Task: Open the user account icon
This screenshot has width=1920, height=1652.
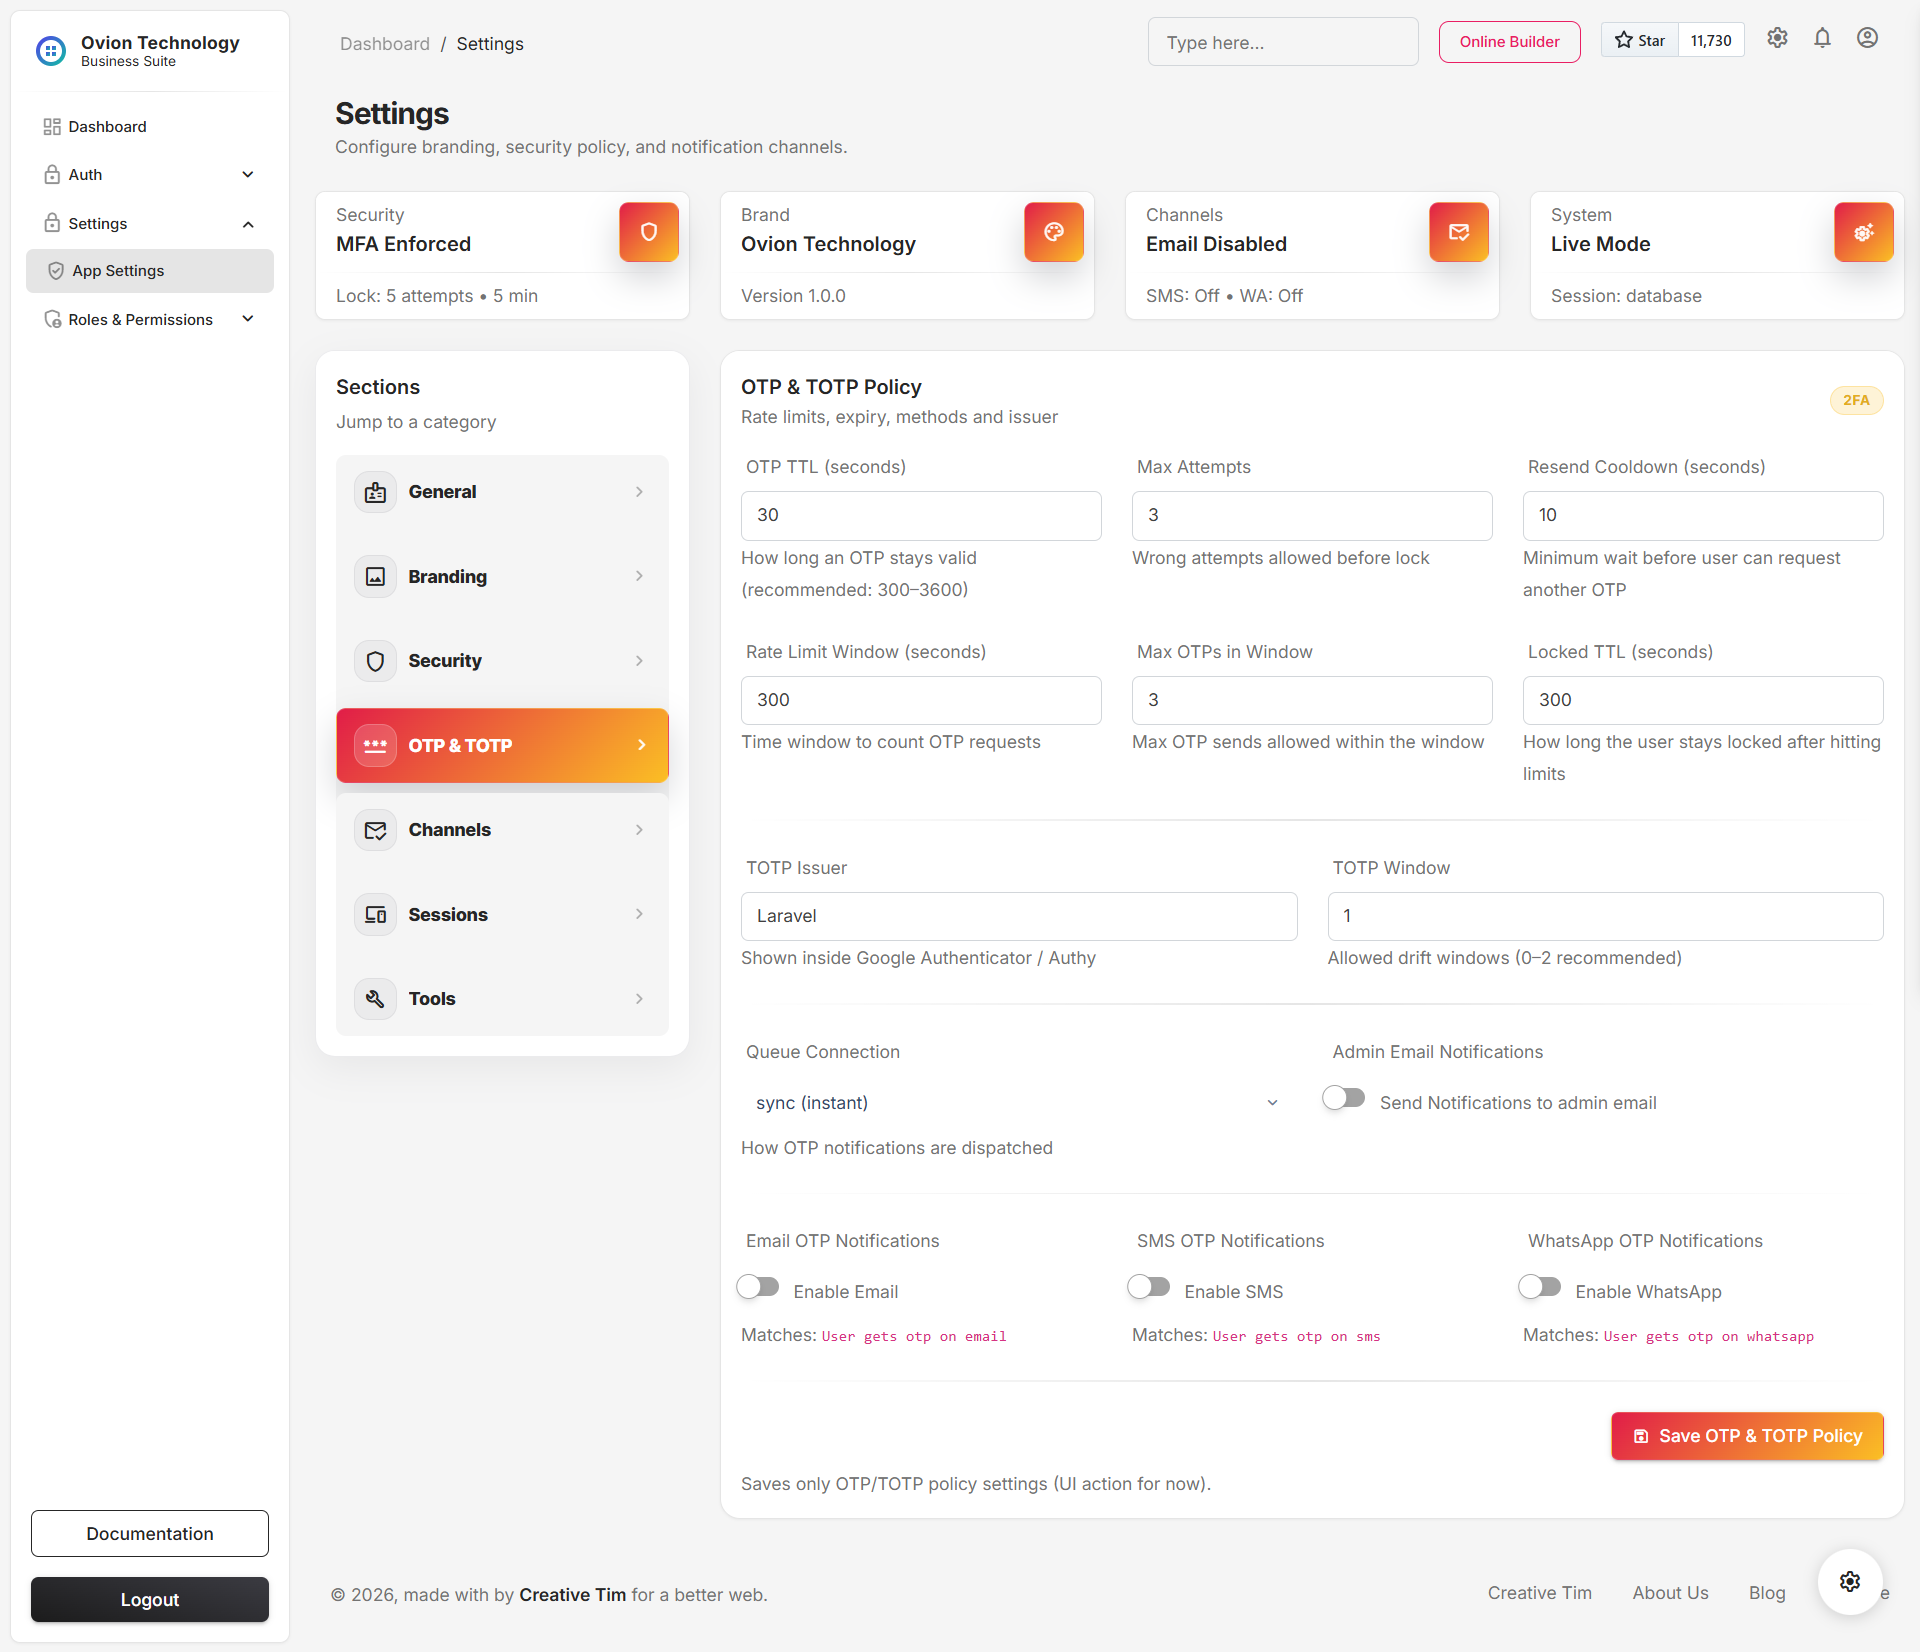Action: 1867,38
